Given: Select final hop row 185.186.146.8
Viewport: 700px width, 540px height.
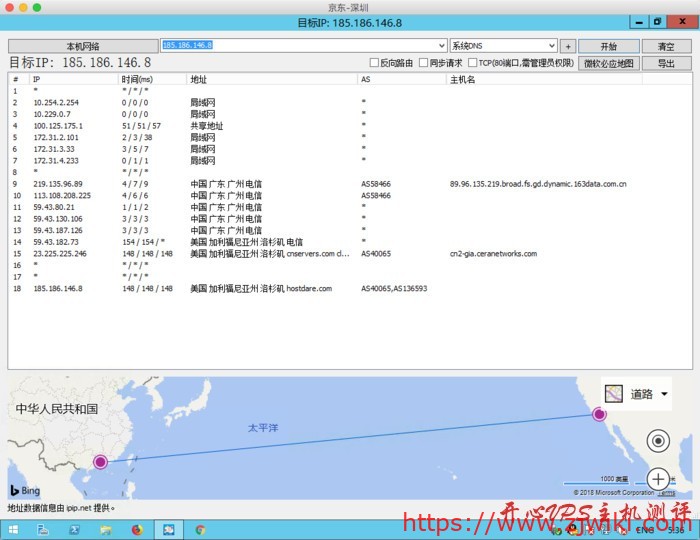Looking at the screenshot, I should point(350,288).
